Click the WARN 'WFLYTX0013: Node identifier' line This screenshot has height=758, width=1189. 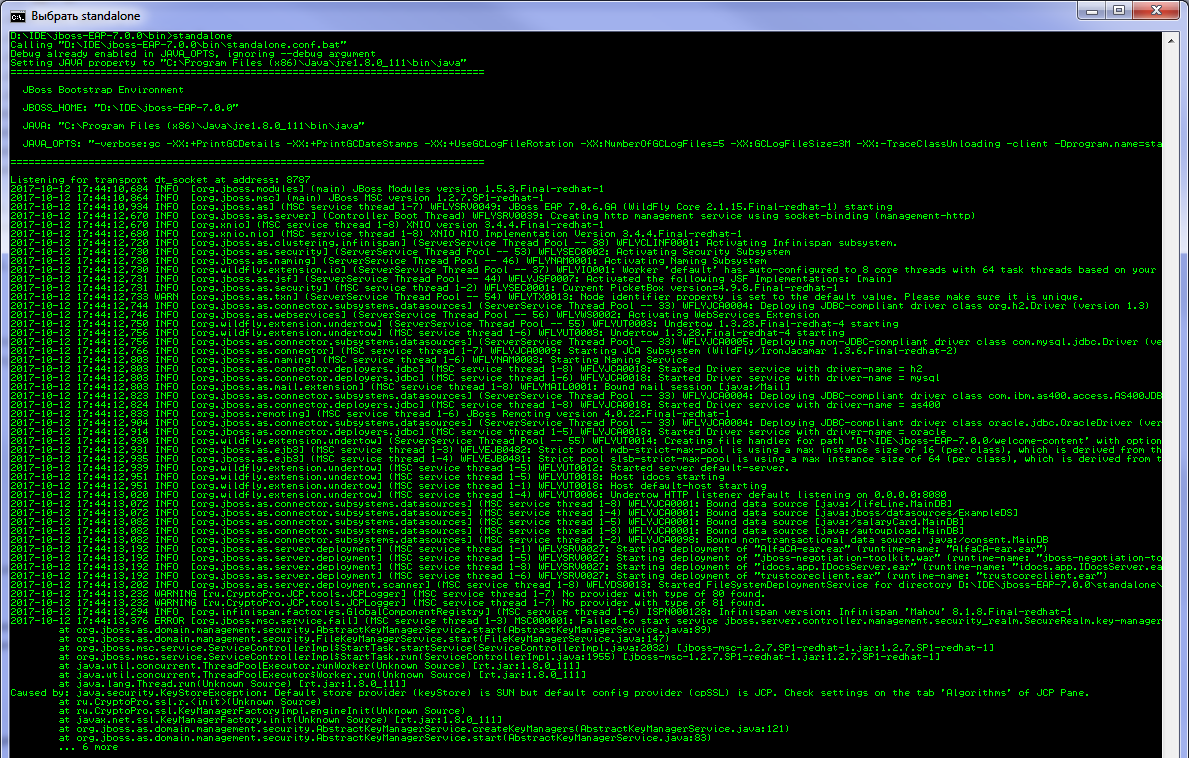click(547, 297)
